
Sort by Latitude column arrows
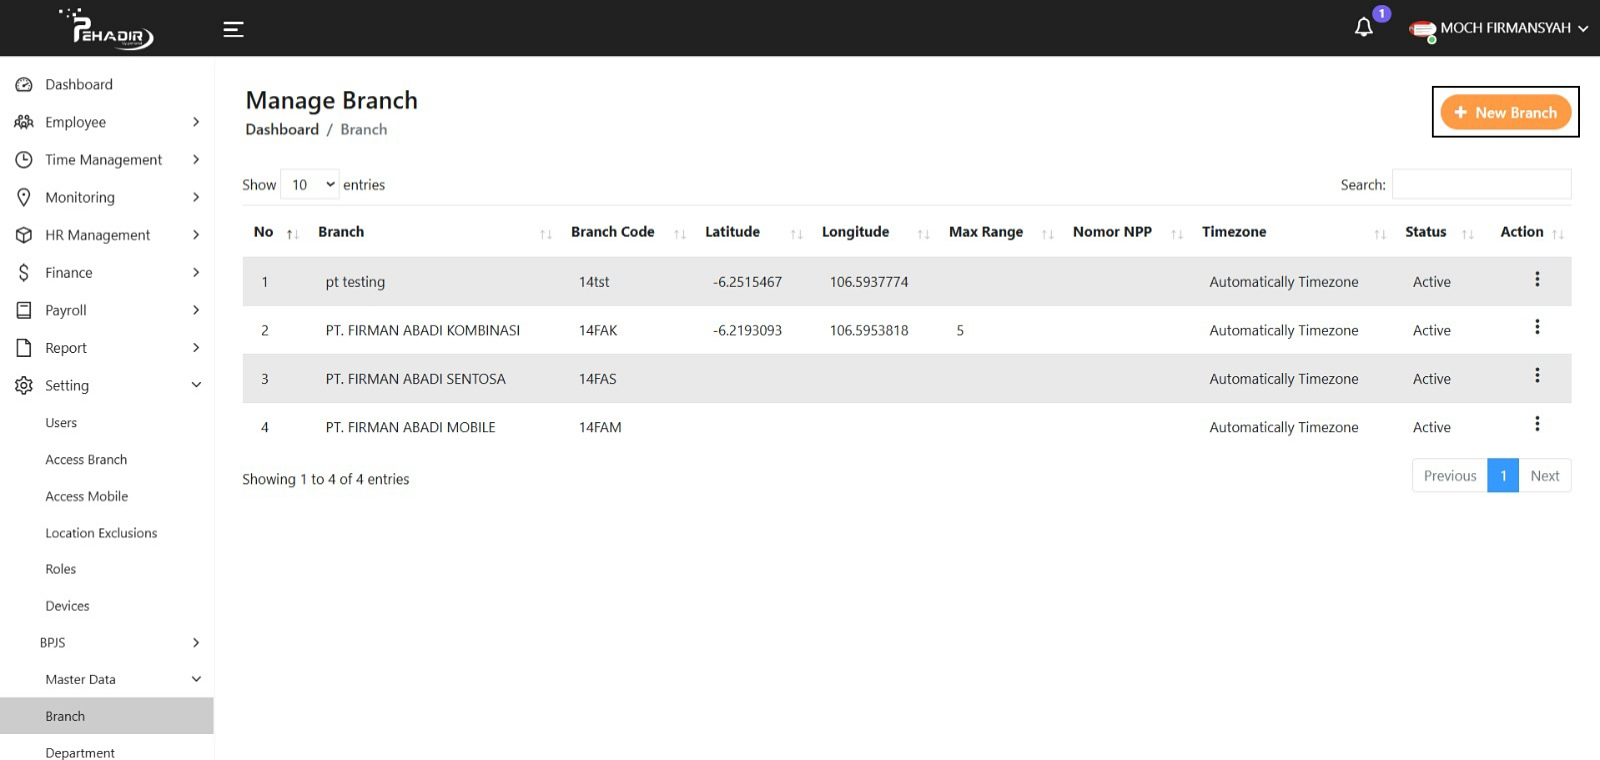pyautogui.click(x=797, y=234)
